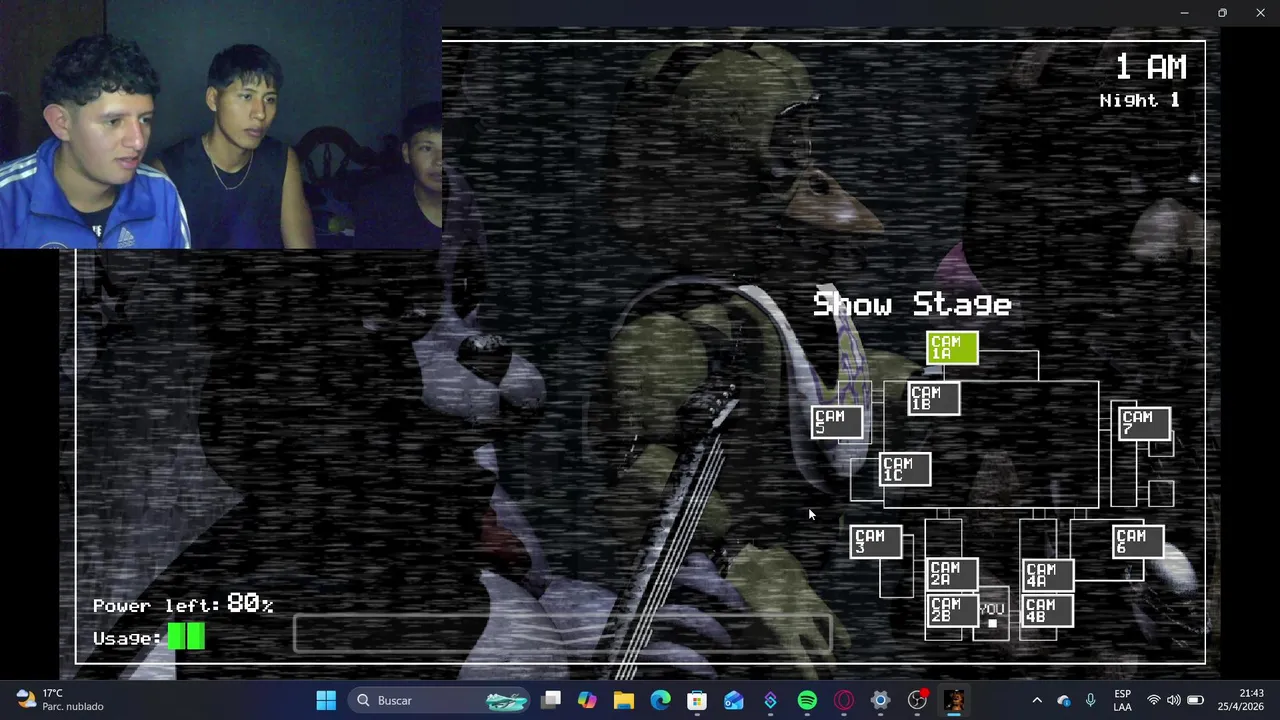Screen dimensions: 1280x720
Task: Check the battery tray icon
Action: tap(1195, 700)
